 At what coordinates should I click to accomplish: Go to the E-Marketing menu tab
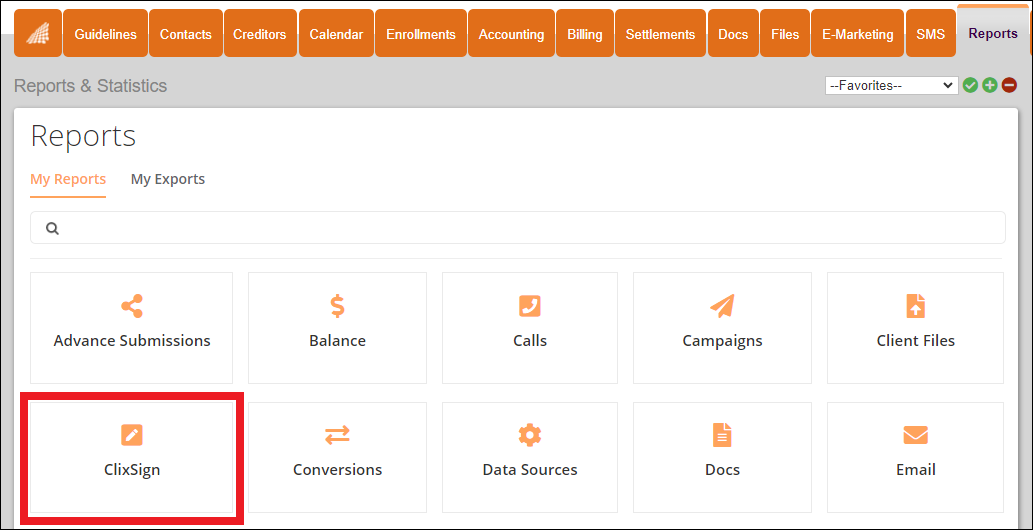click(x=857, y=34)
